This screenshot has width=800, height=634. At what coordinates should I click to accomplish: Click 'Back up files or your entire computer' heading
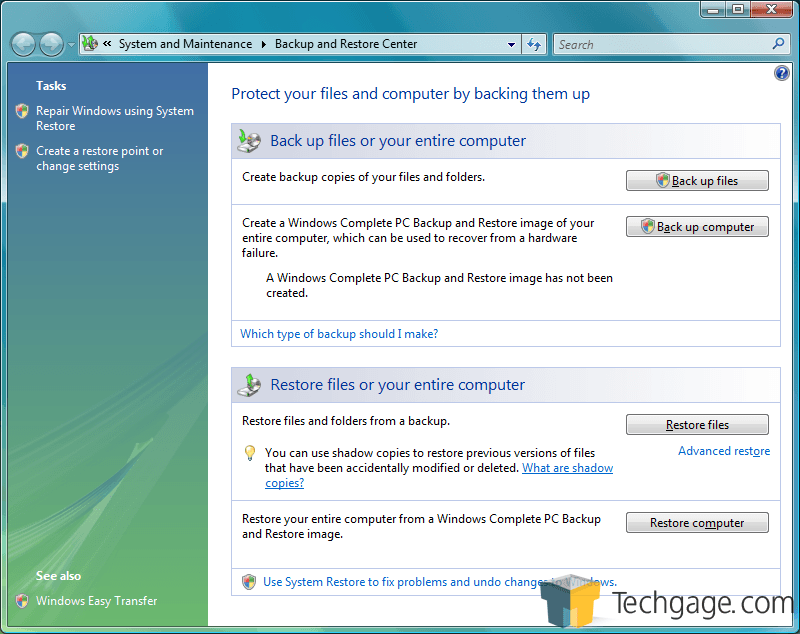coord(398,141)
